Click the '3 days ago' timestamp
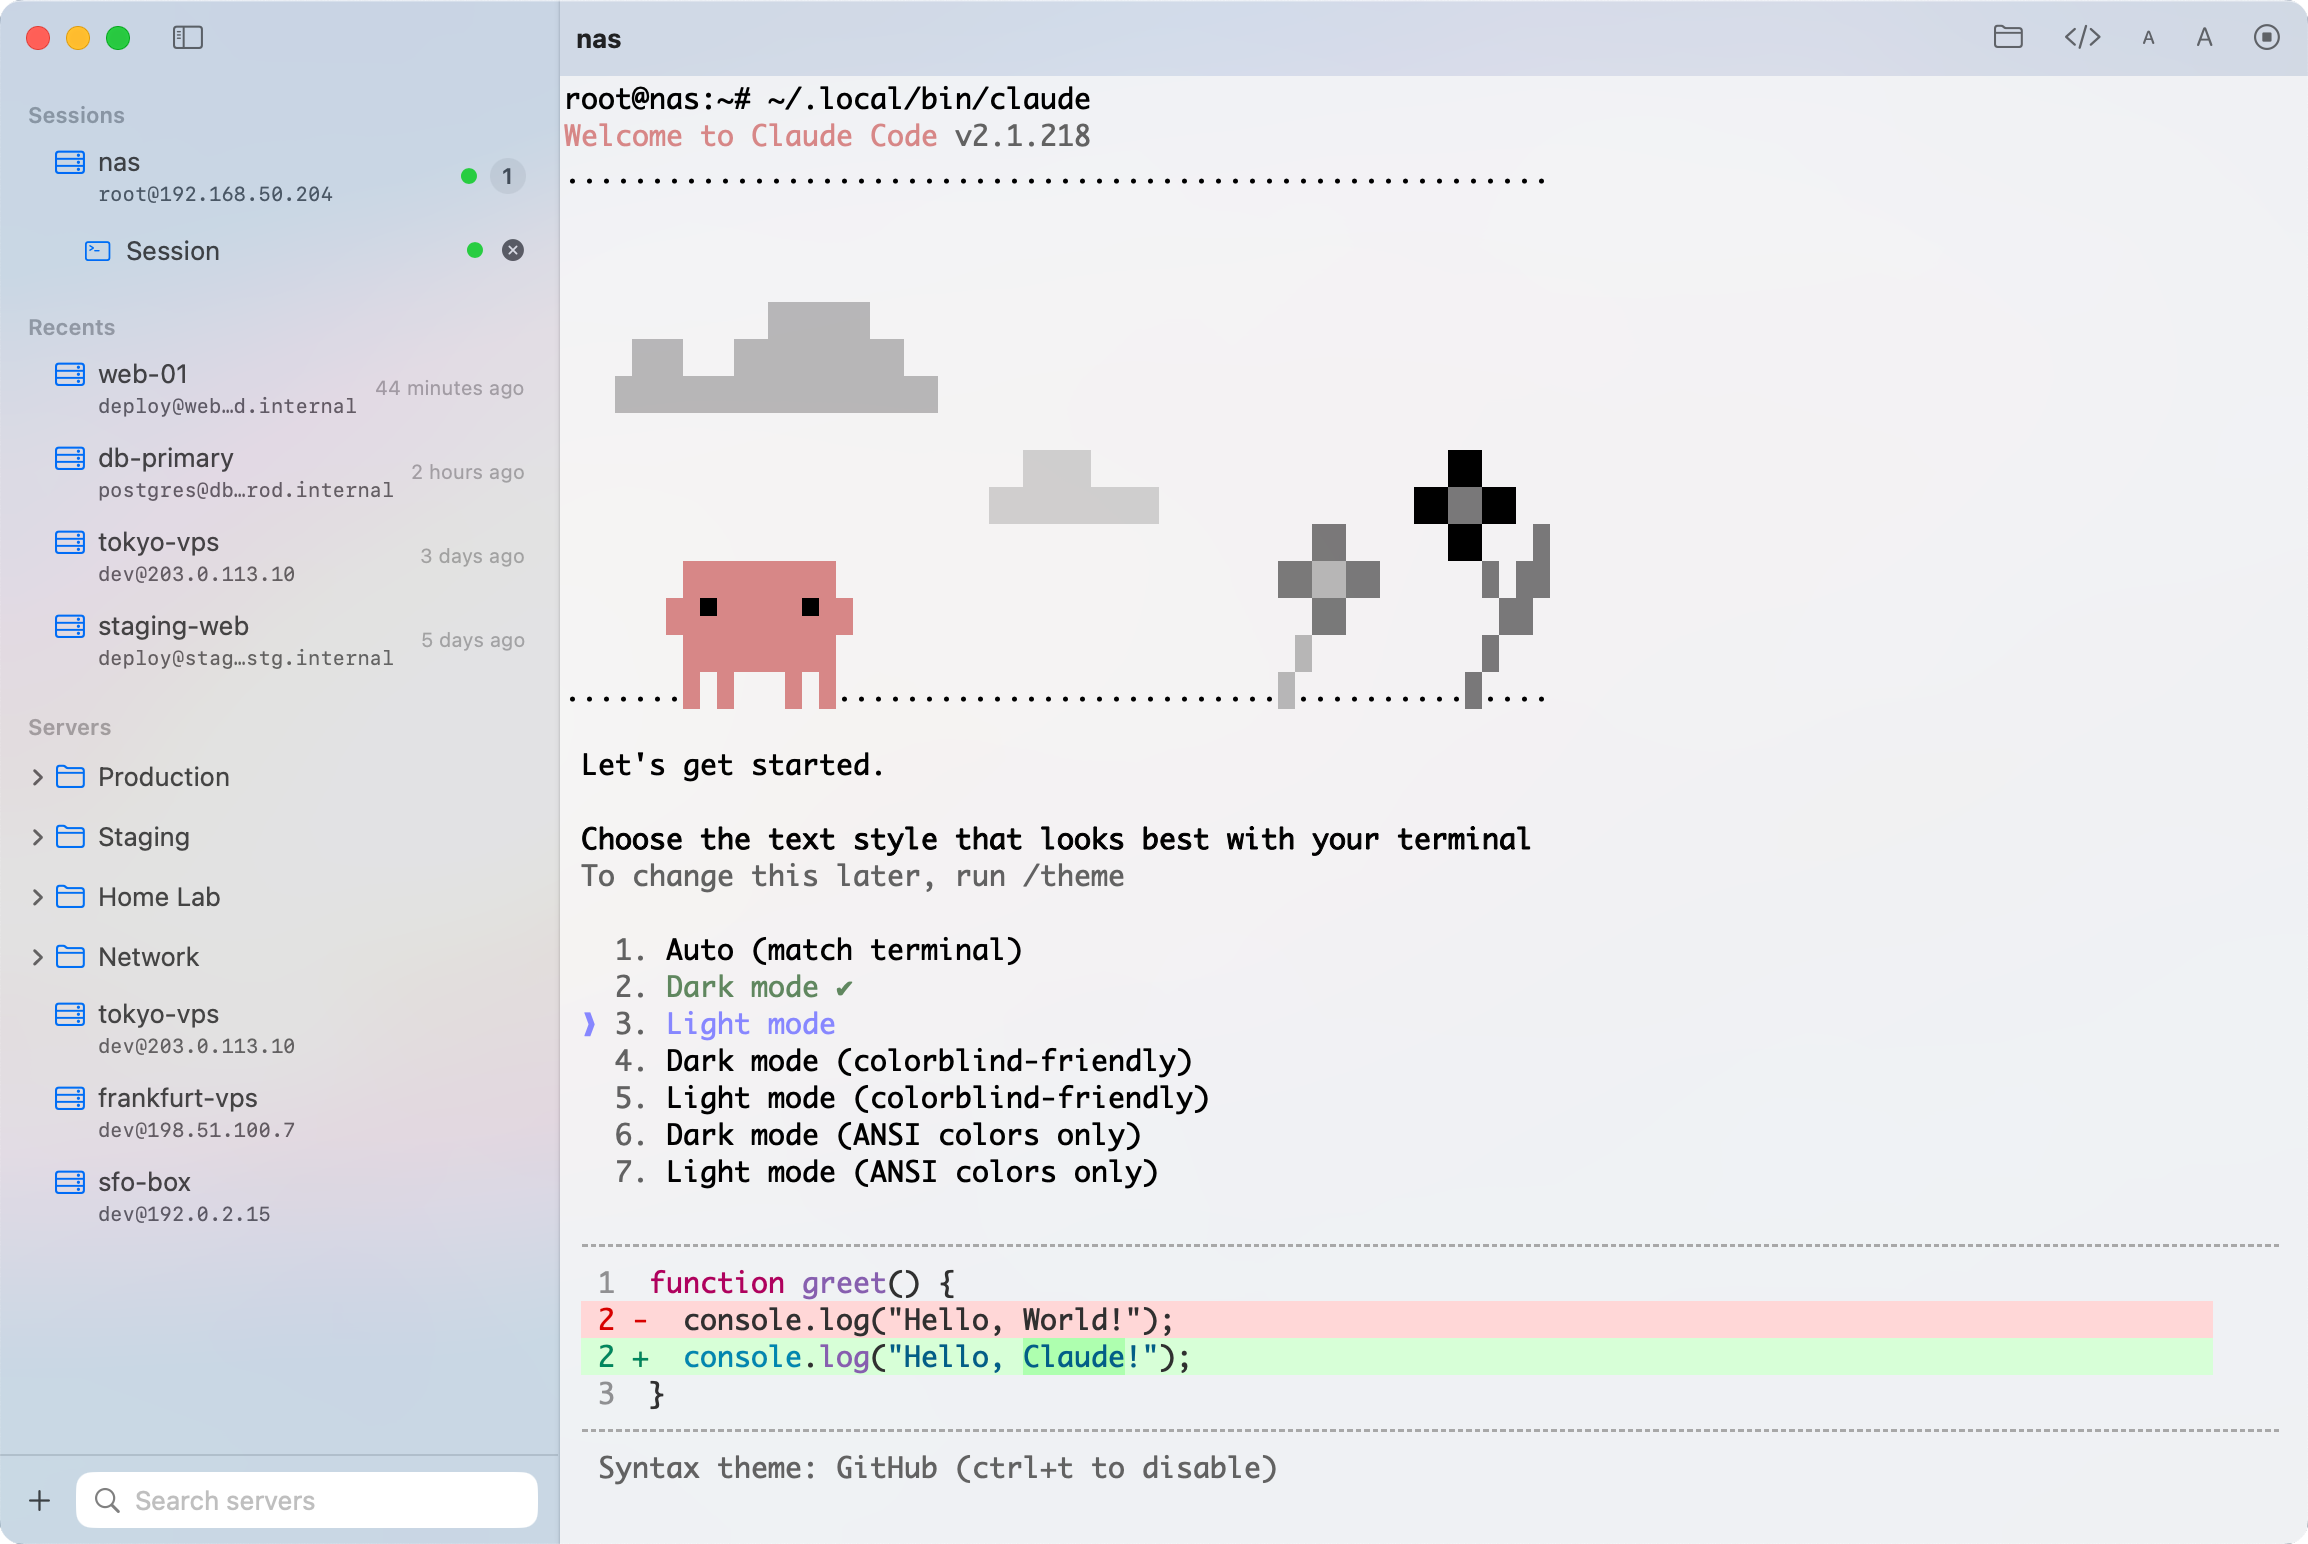 pyautogui.click(x=472, y=556)
